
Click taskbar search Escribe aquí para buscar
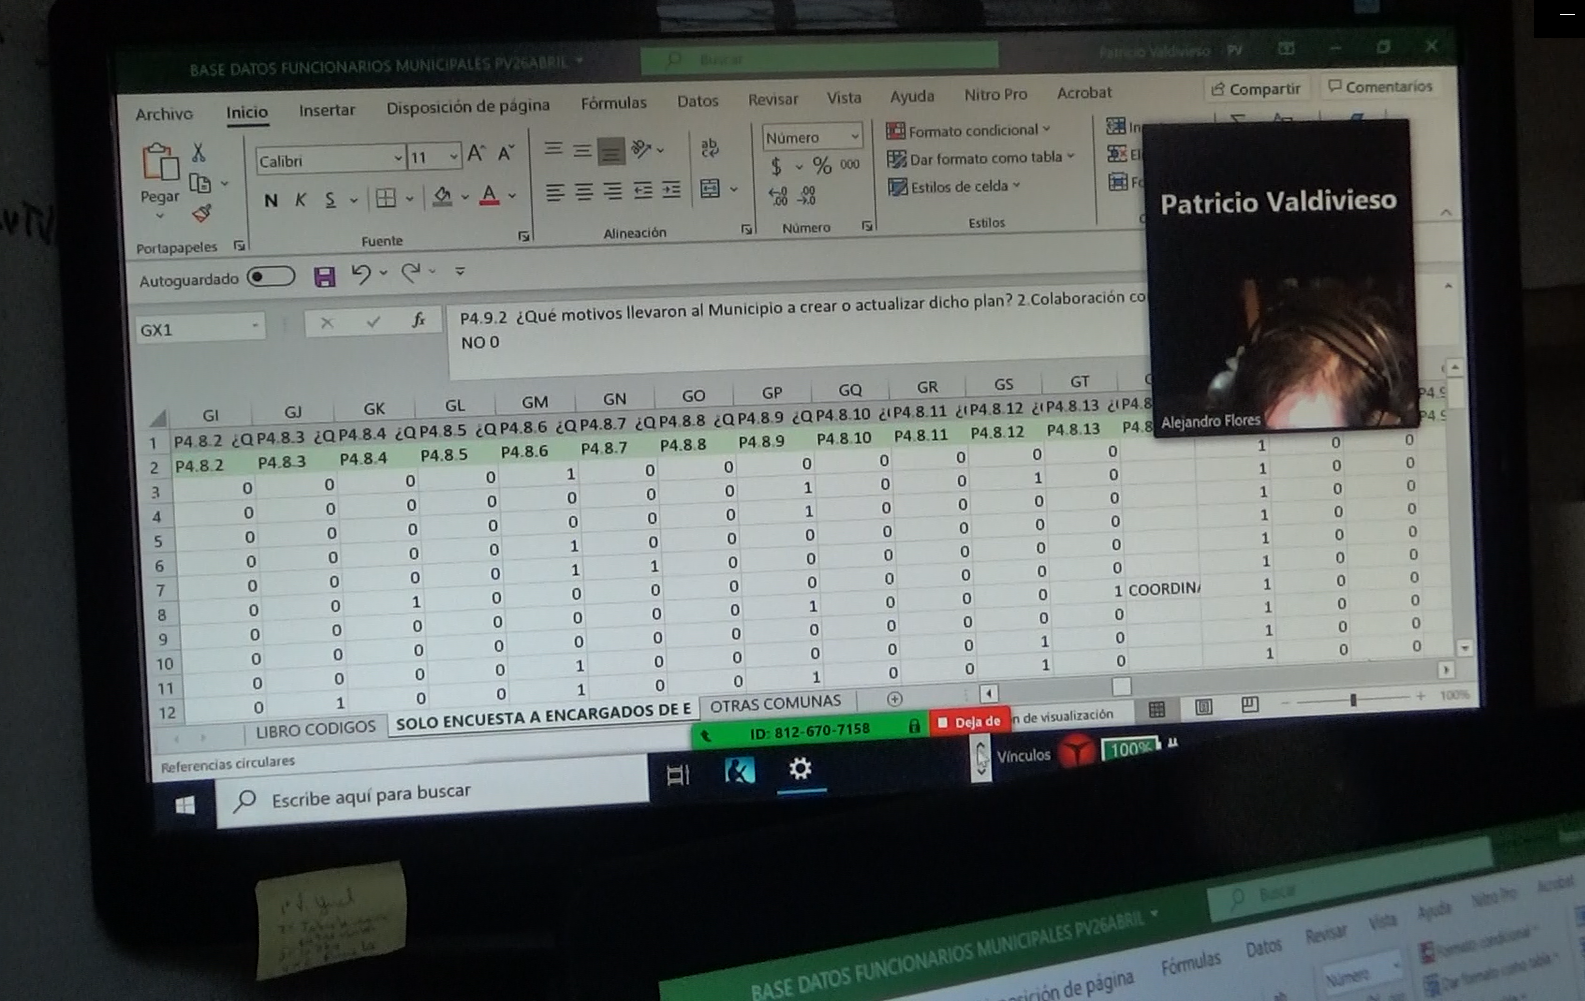tap(432, 792)
